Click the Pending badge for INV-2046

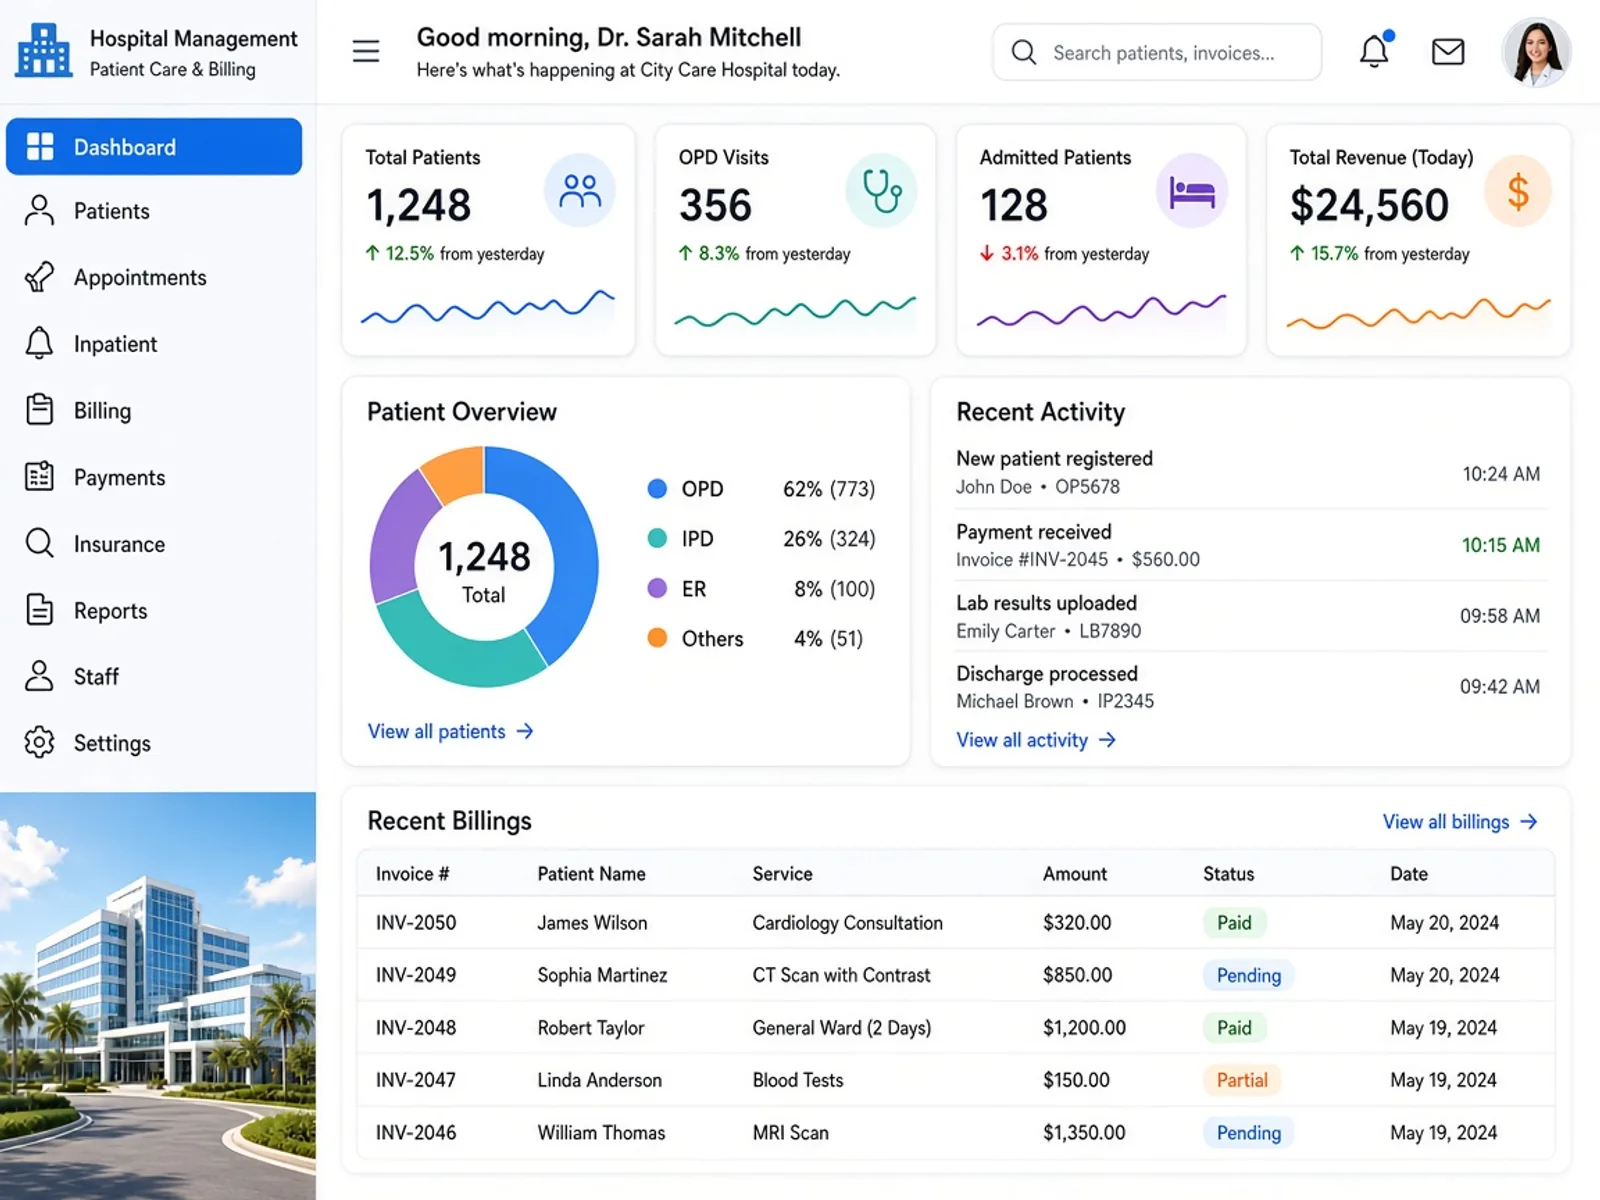tap(1248, 1133)
